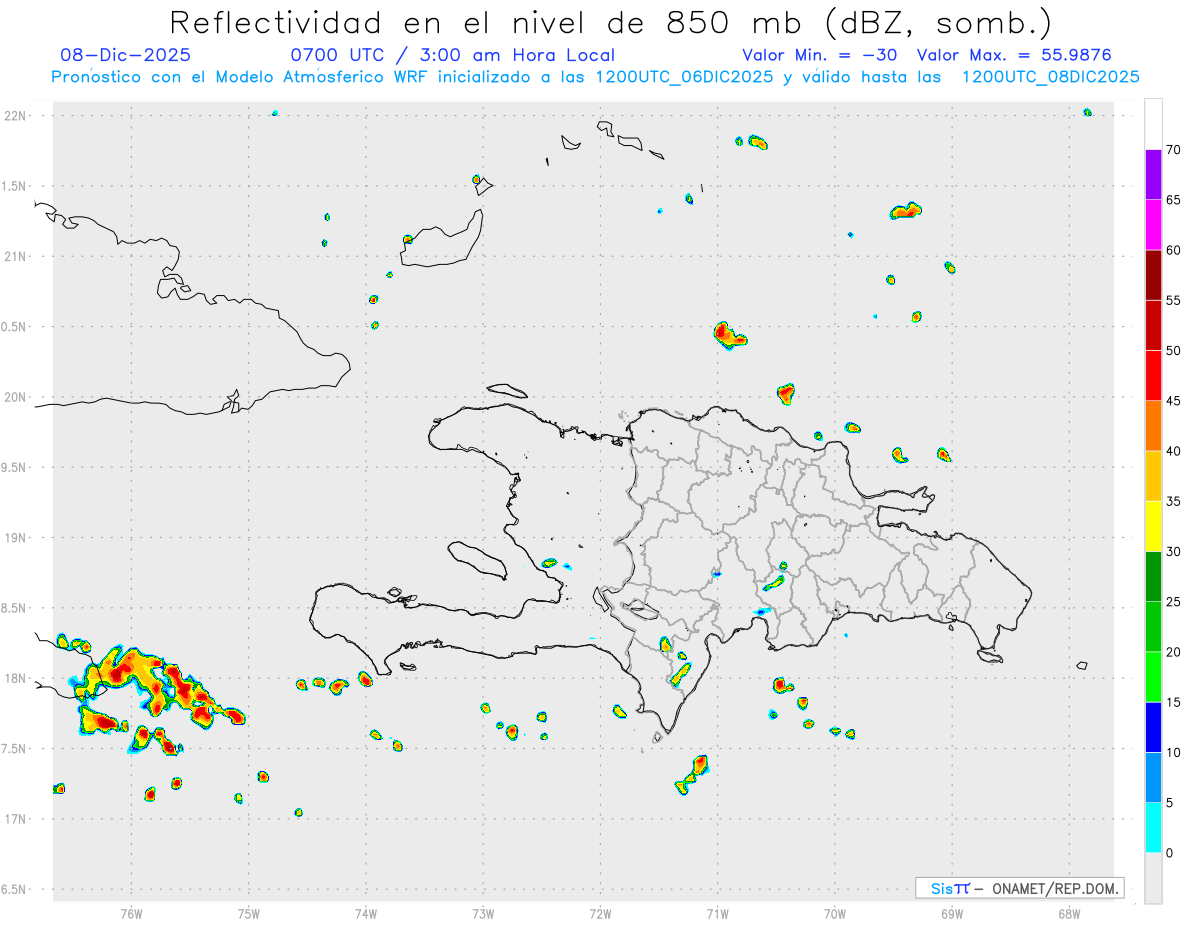This screenshot has width=1200, height=927.
Task: Click the '20N' latitude label
Action: [15, 397]
